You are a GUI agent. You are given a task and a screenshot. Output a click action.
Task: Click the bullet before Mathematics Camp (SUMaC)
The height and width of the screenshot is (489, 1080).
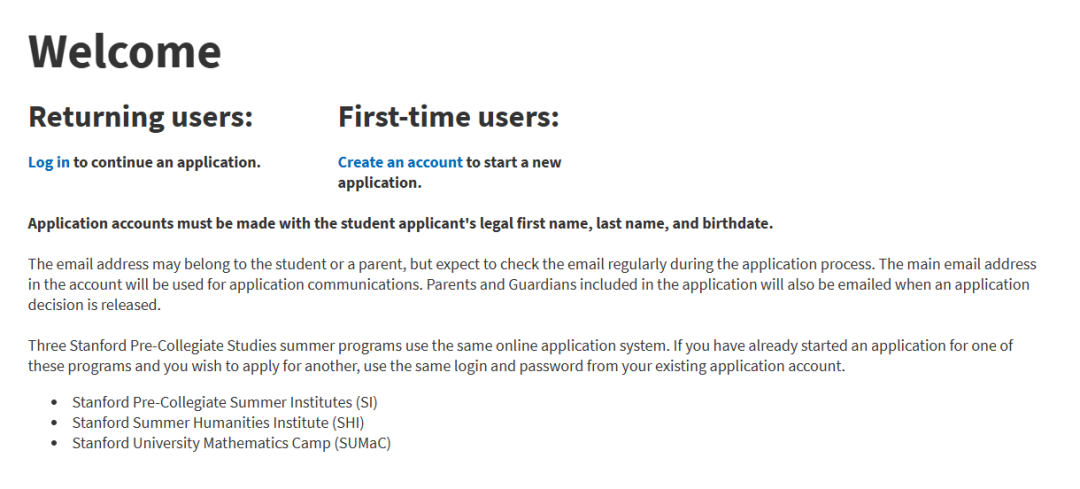[54, 444]
